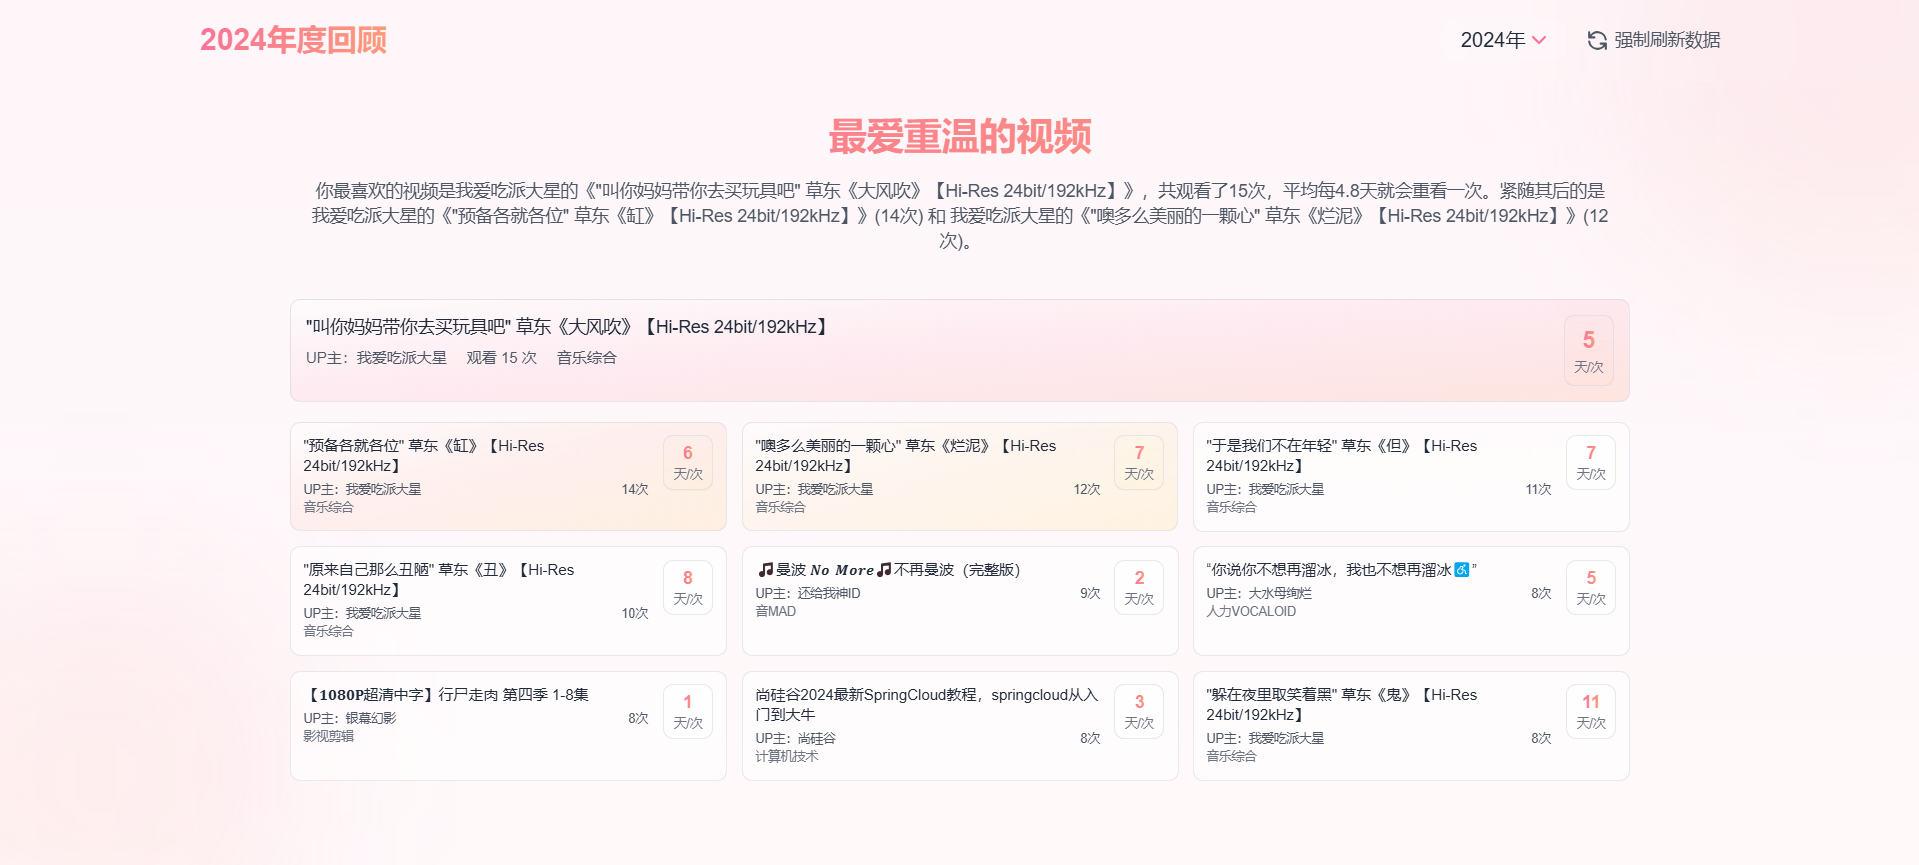The width and height of the screenshot is (1919, 865).
Task: Click the 5 天/次 badge on top video
Action: pyautogui.click(x=1588, y=351)
